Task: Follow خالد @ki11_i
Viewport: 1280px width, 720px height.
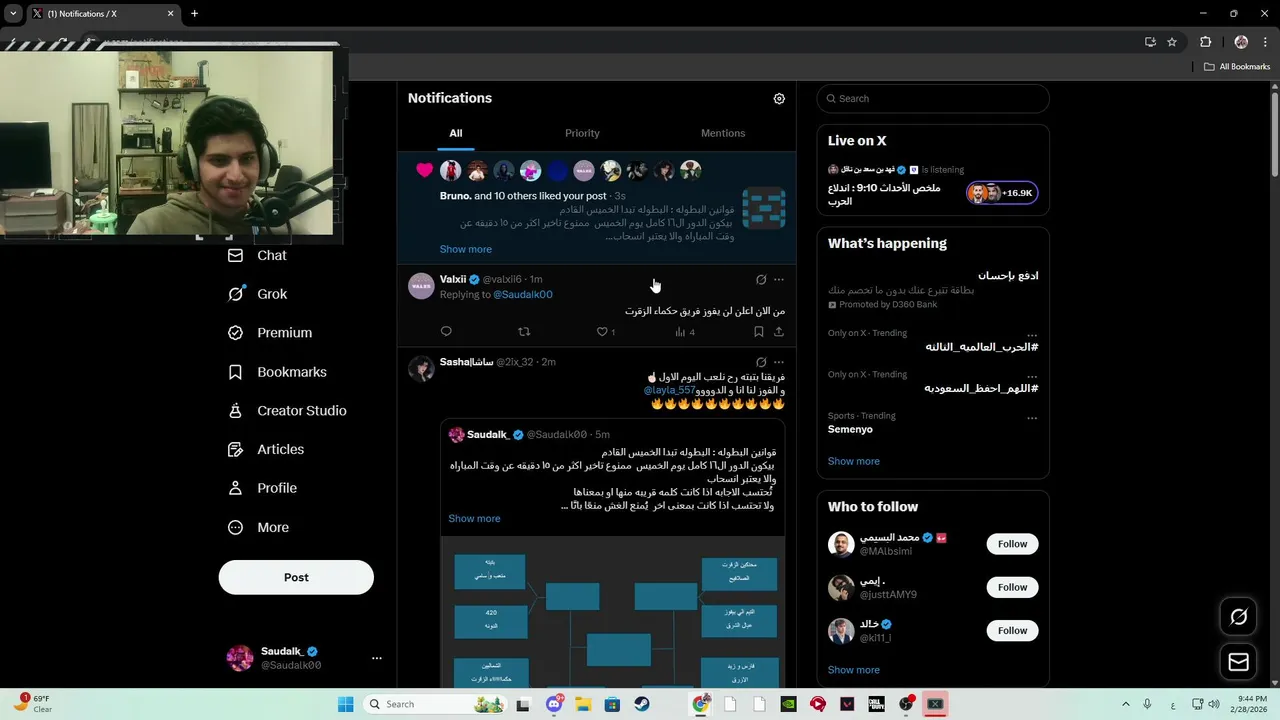Action: pyautogui.click(x=1012, y=630)
